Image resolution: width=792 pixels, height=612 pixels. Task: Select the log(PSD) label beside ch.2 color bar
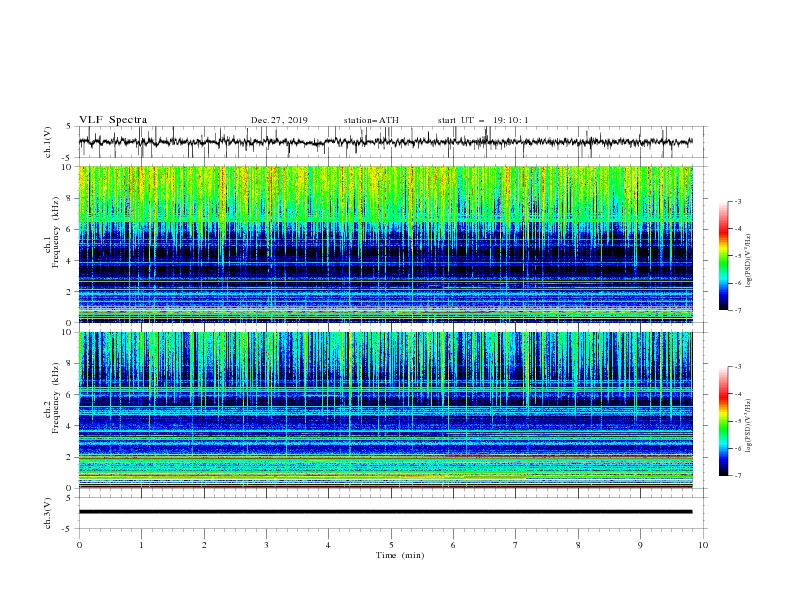(x=749, y=426)
